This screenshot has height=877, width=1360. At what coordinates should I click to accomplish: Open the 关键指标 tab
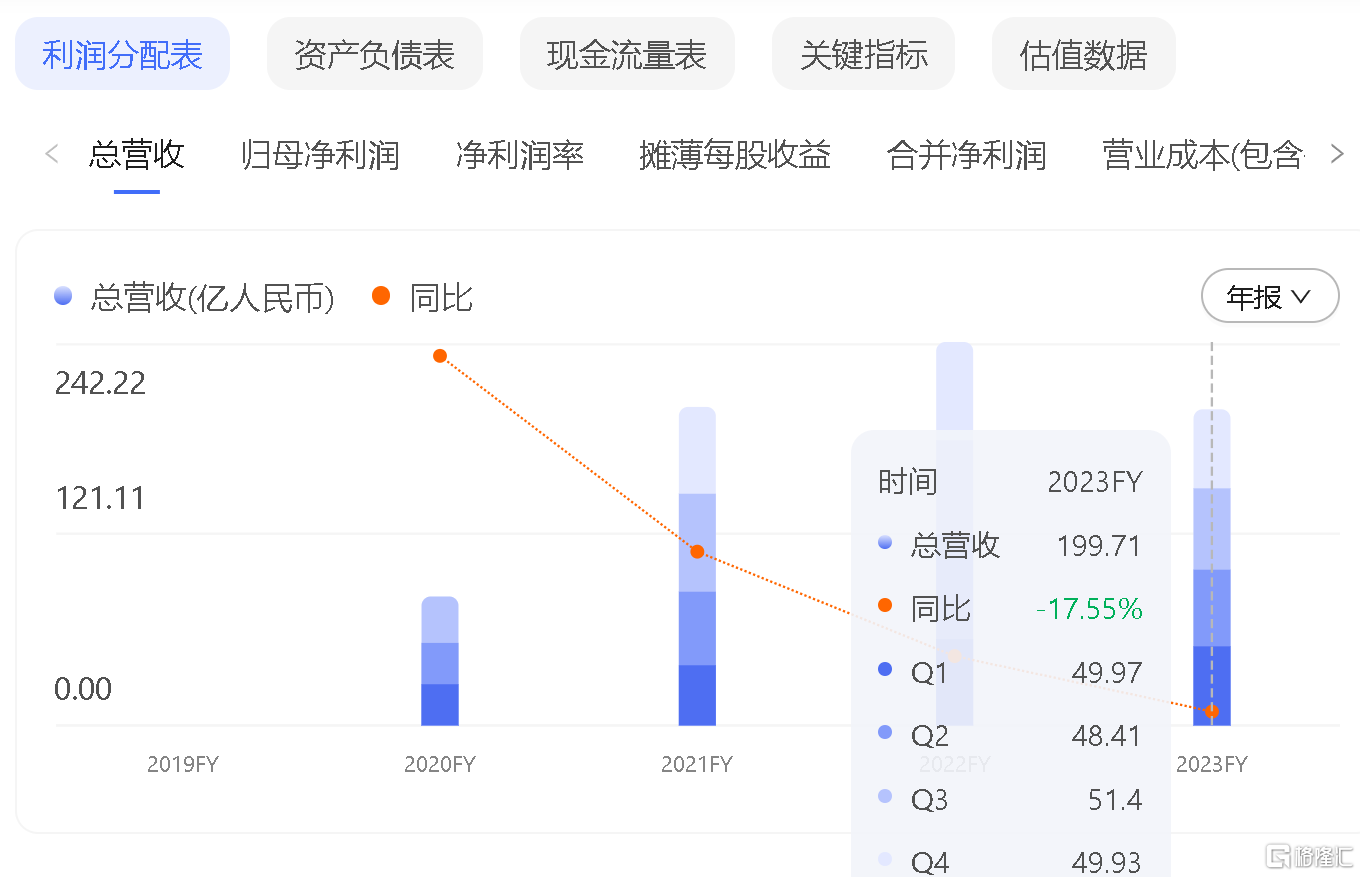pyautogui.click(x=863, y=54)
